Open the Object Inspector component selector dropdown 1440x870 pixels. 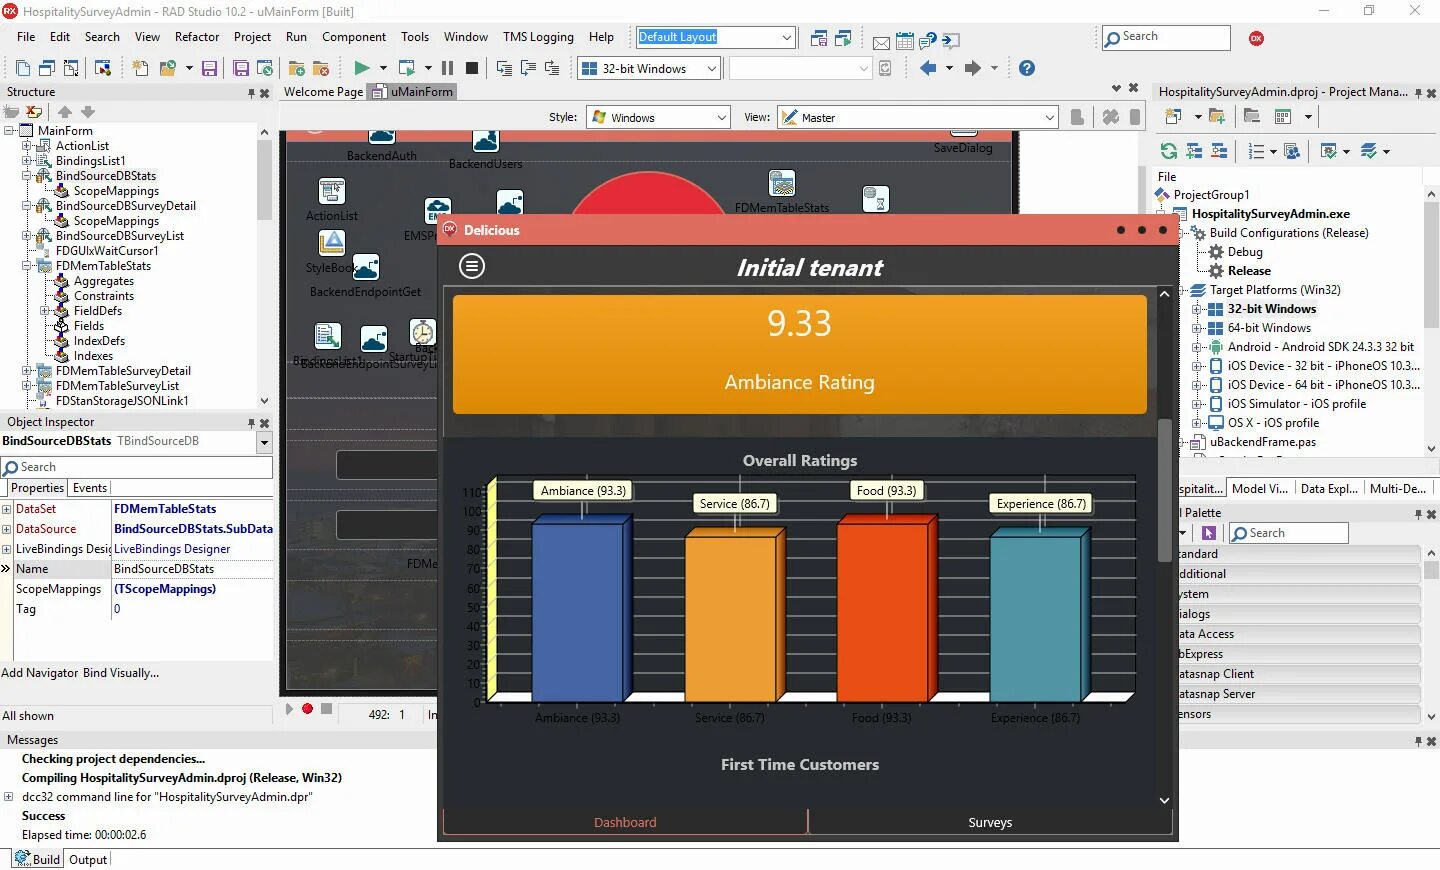click(264, 441)
